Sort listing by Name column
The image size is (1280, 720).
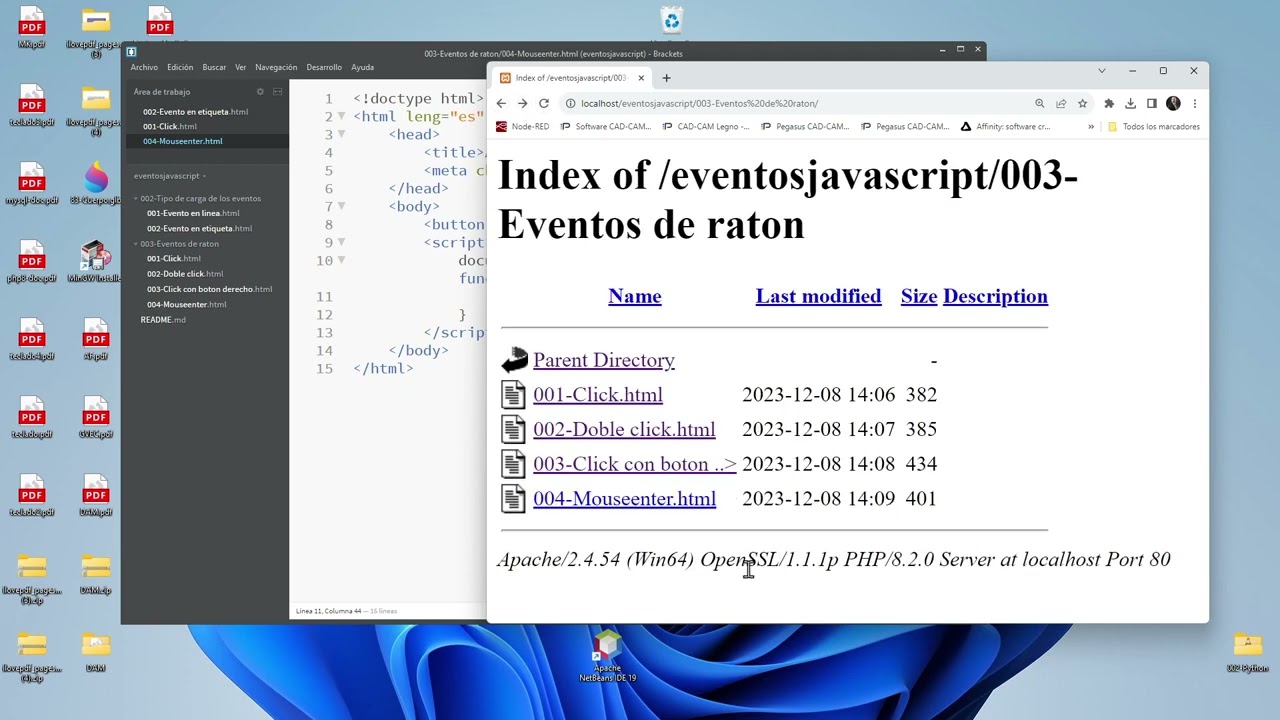click(635, 296)
